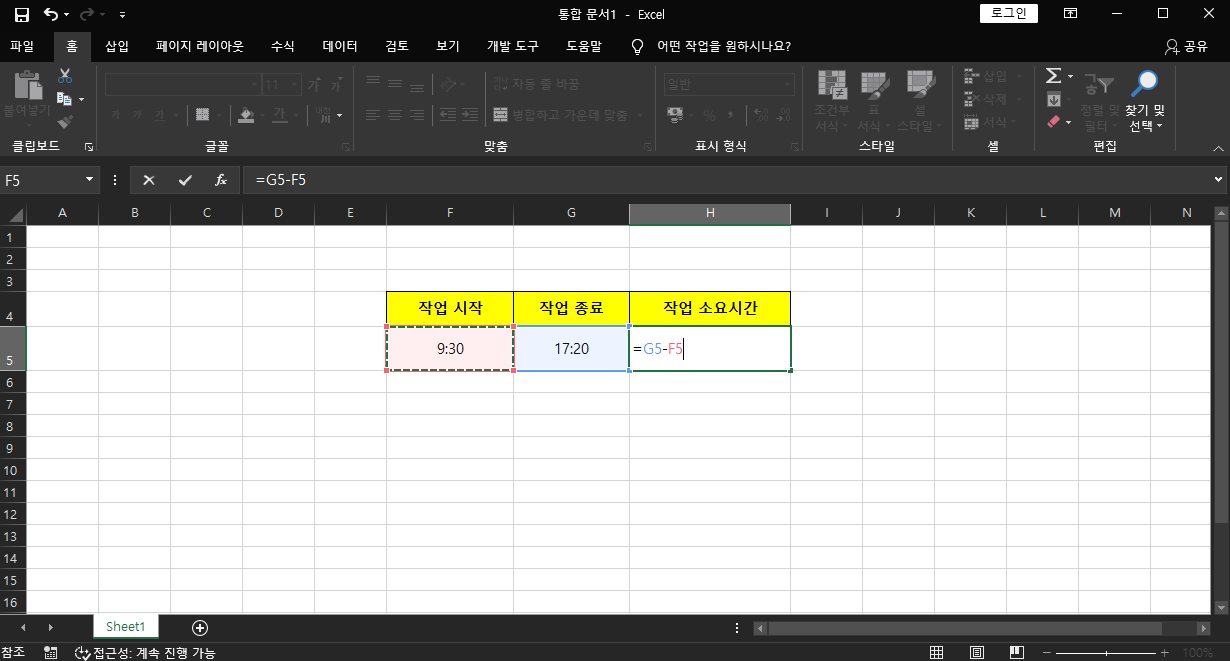Expand the formula bar chevron
The height and width of the screenshot is (661, 1230).
[x=1218, y=180]
